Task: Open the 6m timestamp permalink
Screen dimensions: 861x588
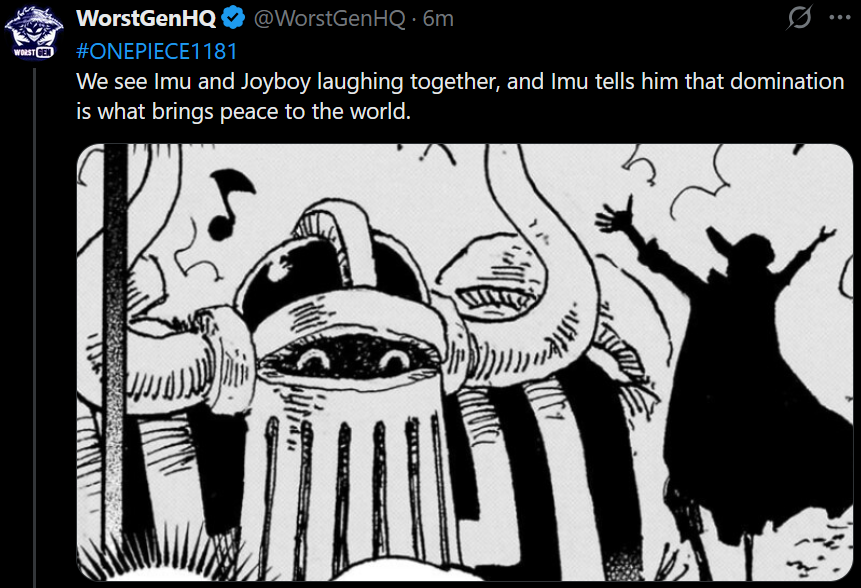Action: (438, 19)
